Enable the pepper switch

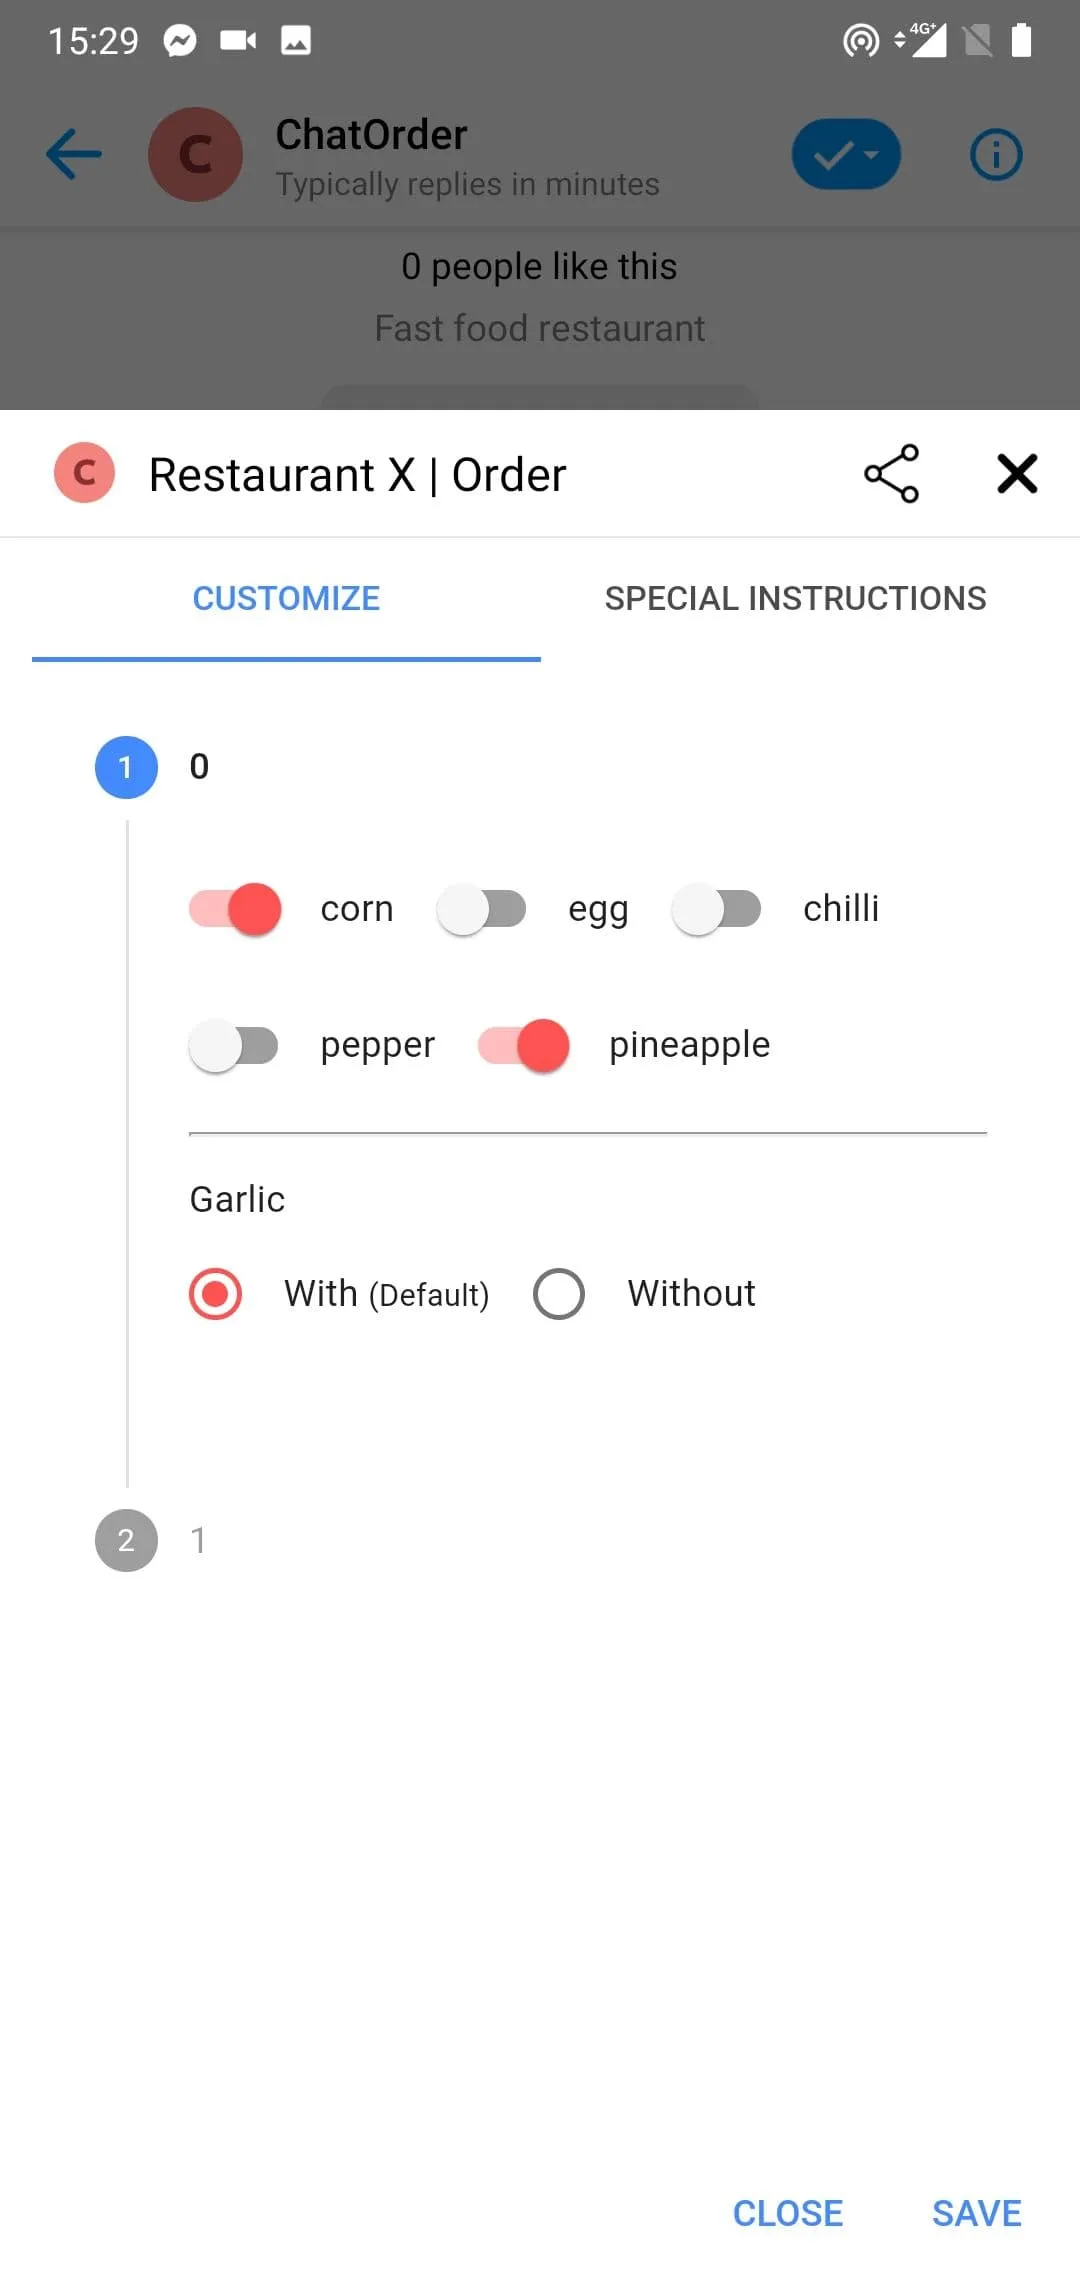coord(234,1046)
